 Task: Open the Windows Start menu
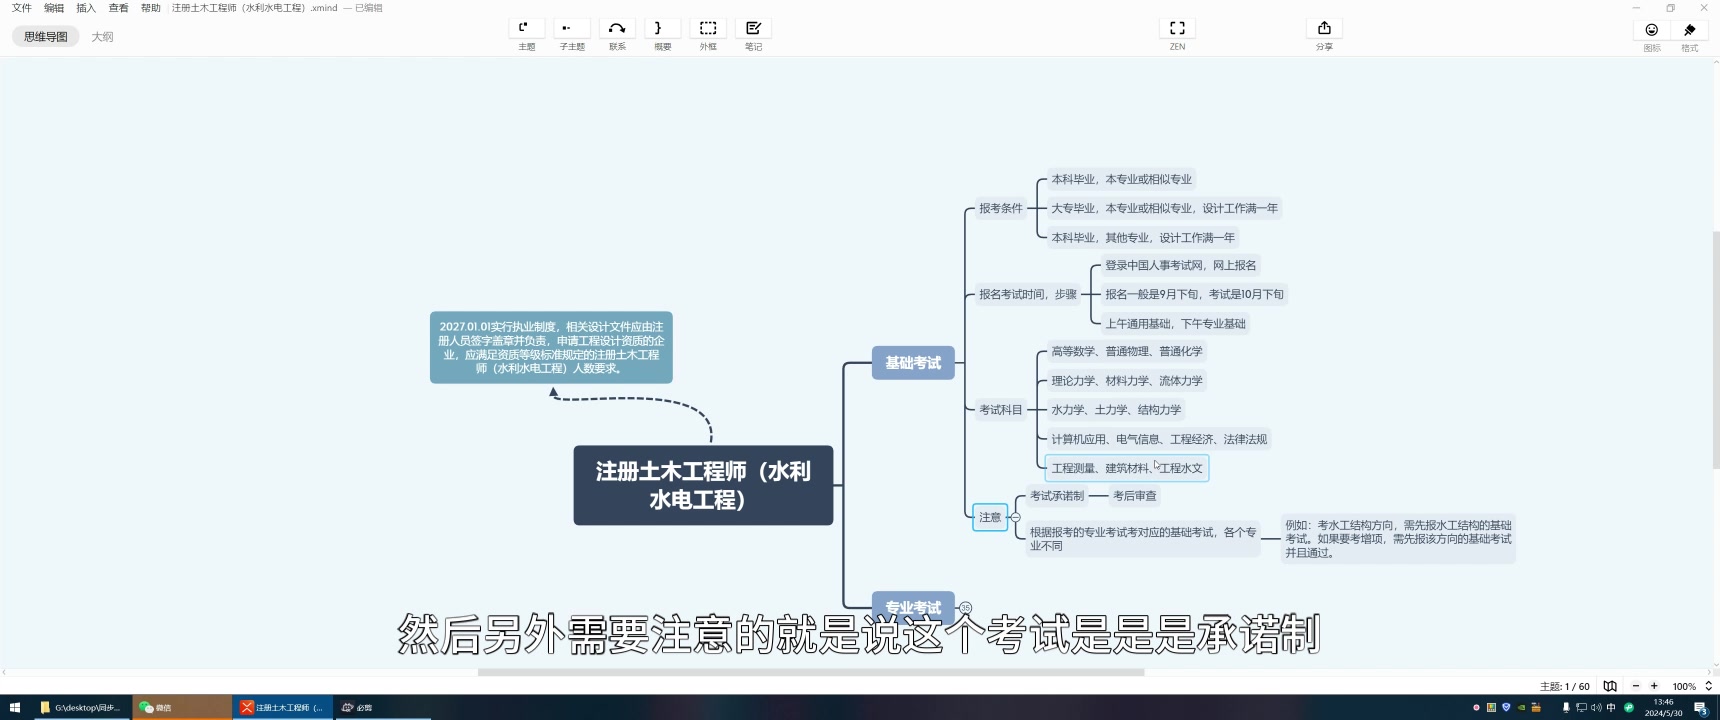pos(15,707)
